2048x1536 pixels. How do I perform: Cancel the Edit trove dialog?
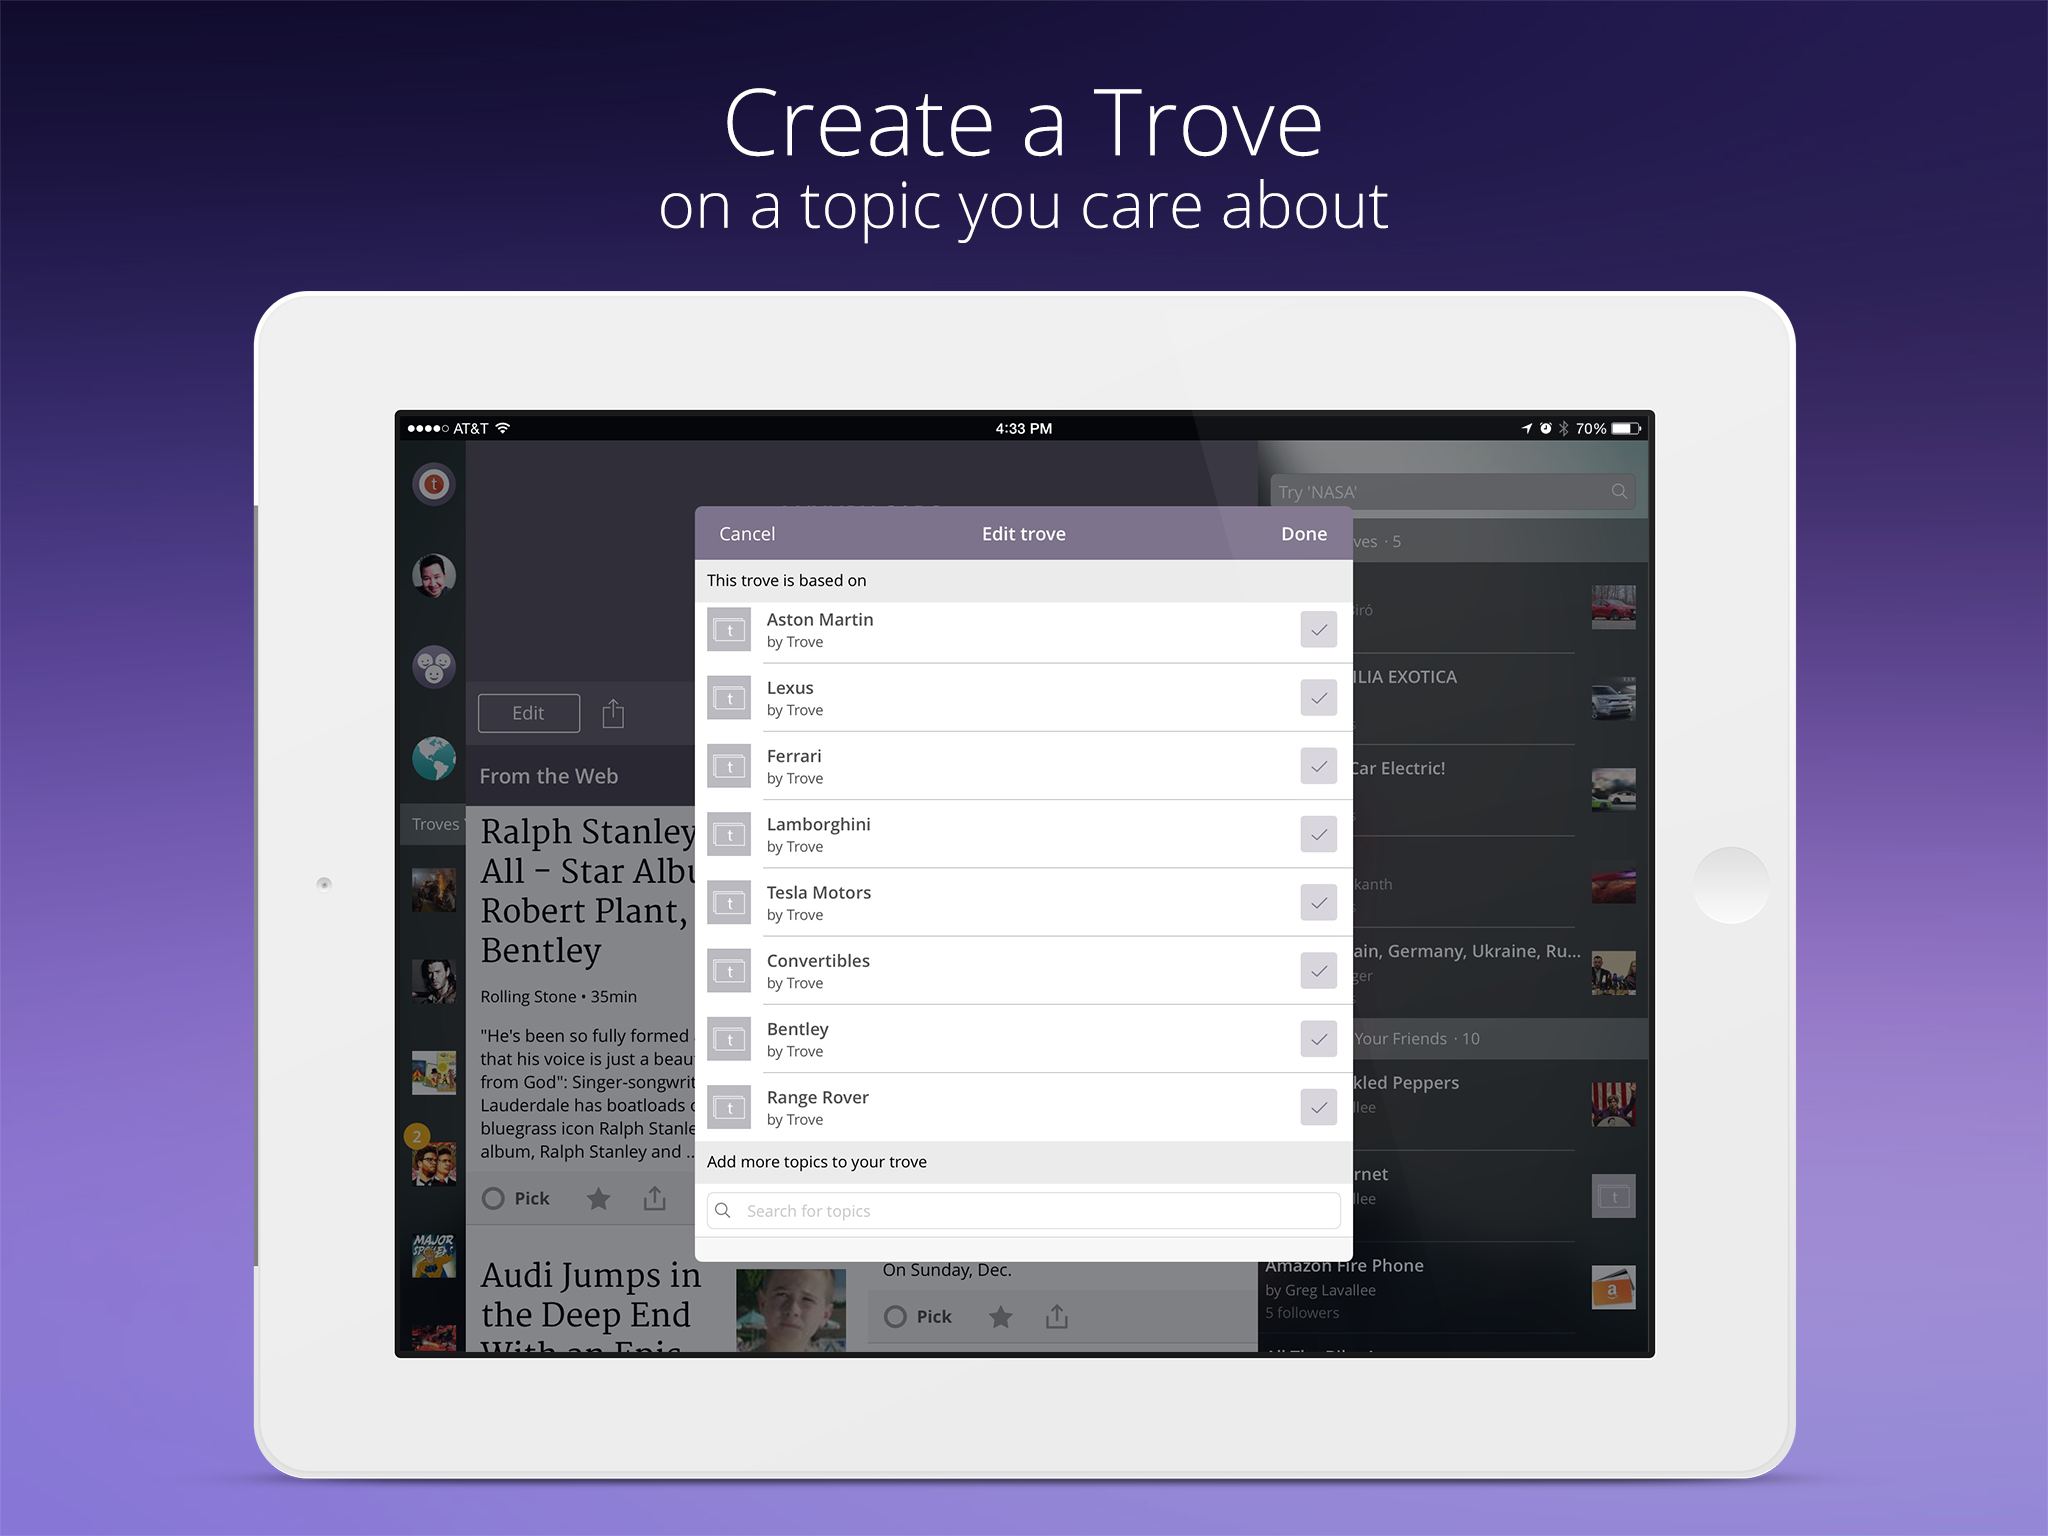[x=747, y=534]
